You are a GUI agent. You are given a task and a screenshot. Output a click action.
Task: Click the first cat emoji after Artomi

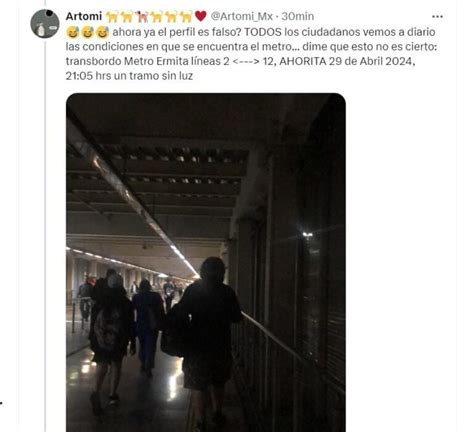pyautogui.click(x=112, y=16)
